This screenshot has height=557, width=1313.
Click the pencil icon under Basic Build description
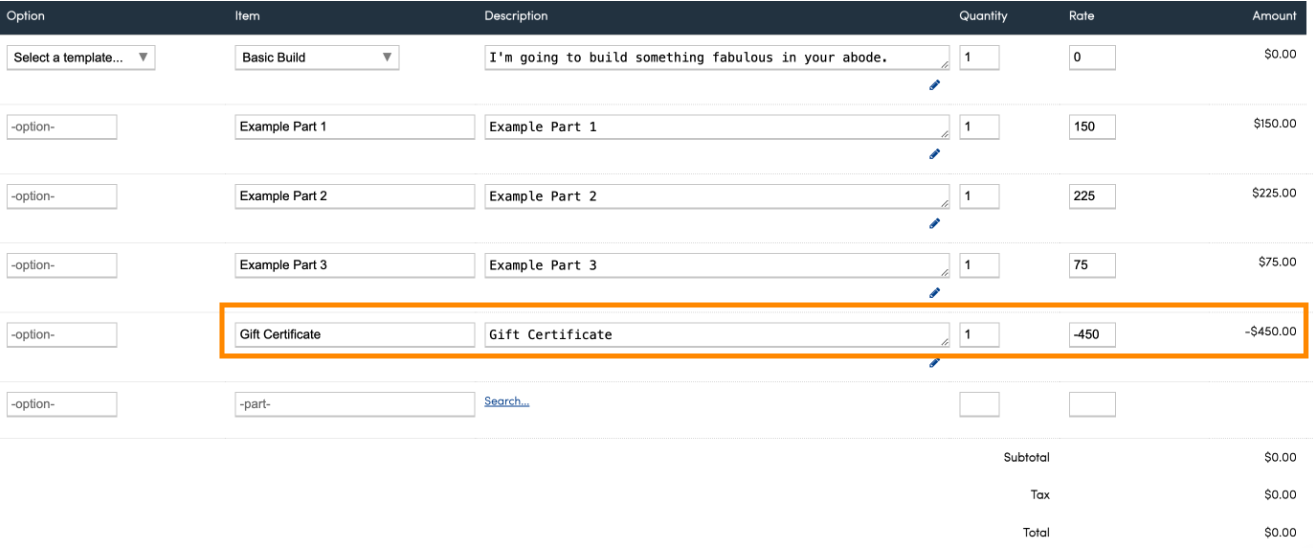pyautogui.click(x=934, y=86)
